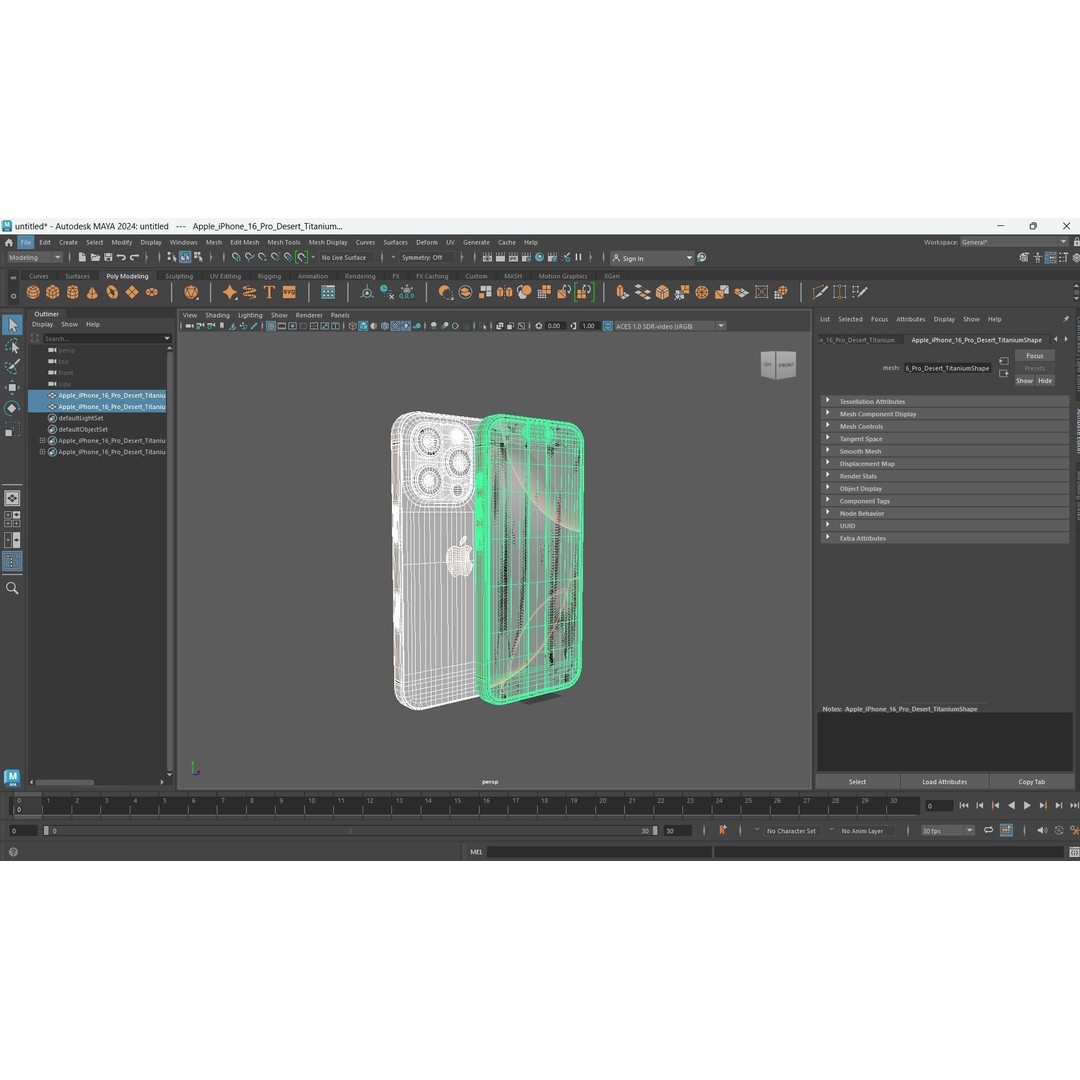
Task: Create a polygon cube from the shelf
Action: click(52, 292)
